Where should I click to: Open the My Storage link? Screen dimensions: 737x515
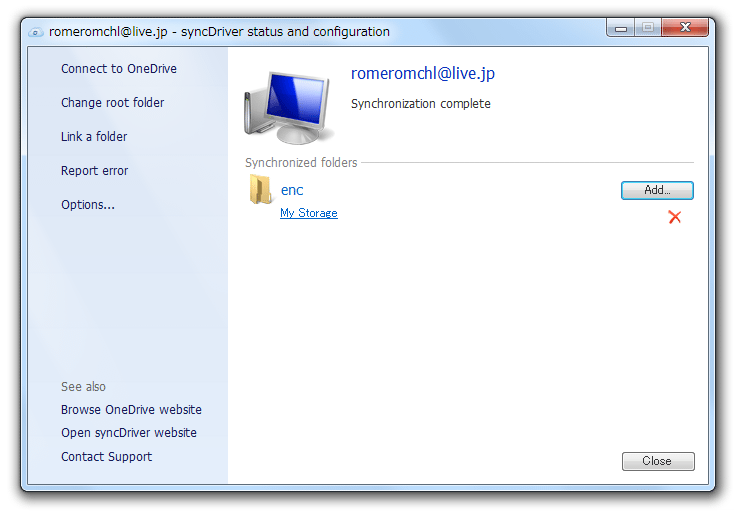coord(309,213)
